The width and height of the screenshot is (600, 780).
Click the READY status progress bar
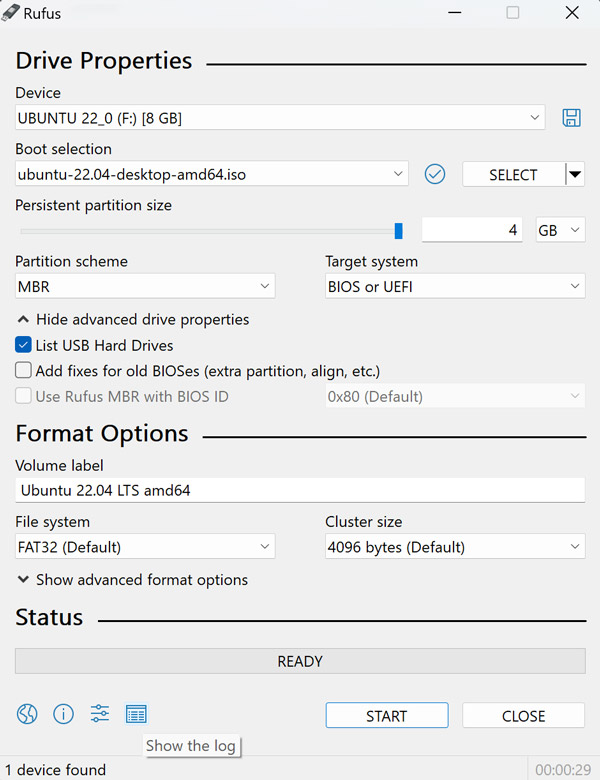(x=300, y=661)
